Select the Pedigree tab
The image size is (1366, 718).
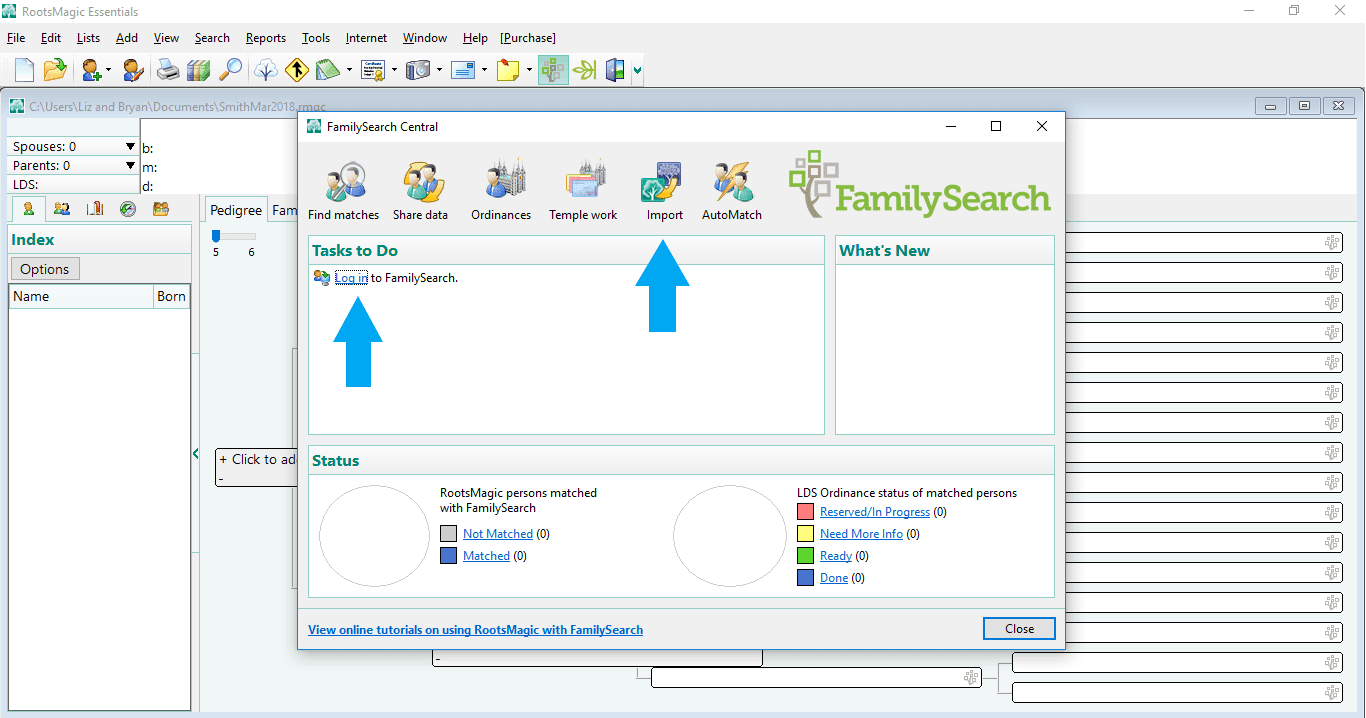pos(236,210)
